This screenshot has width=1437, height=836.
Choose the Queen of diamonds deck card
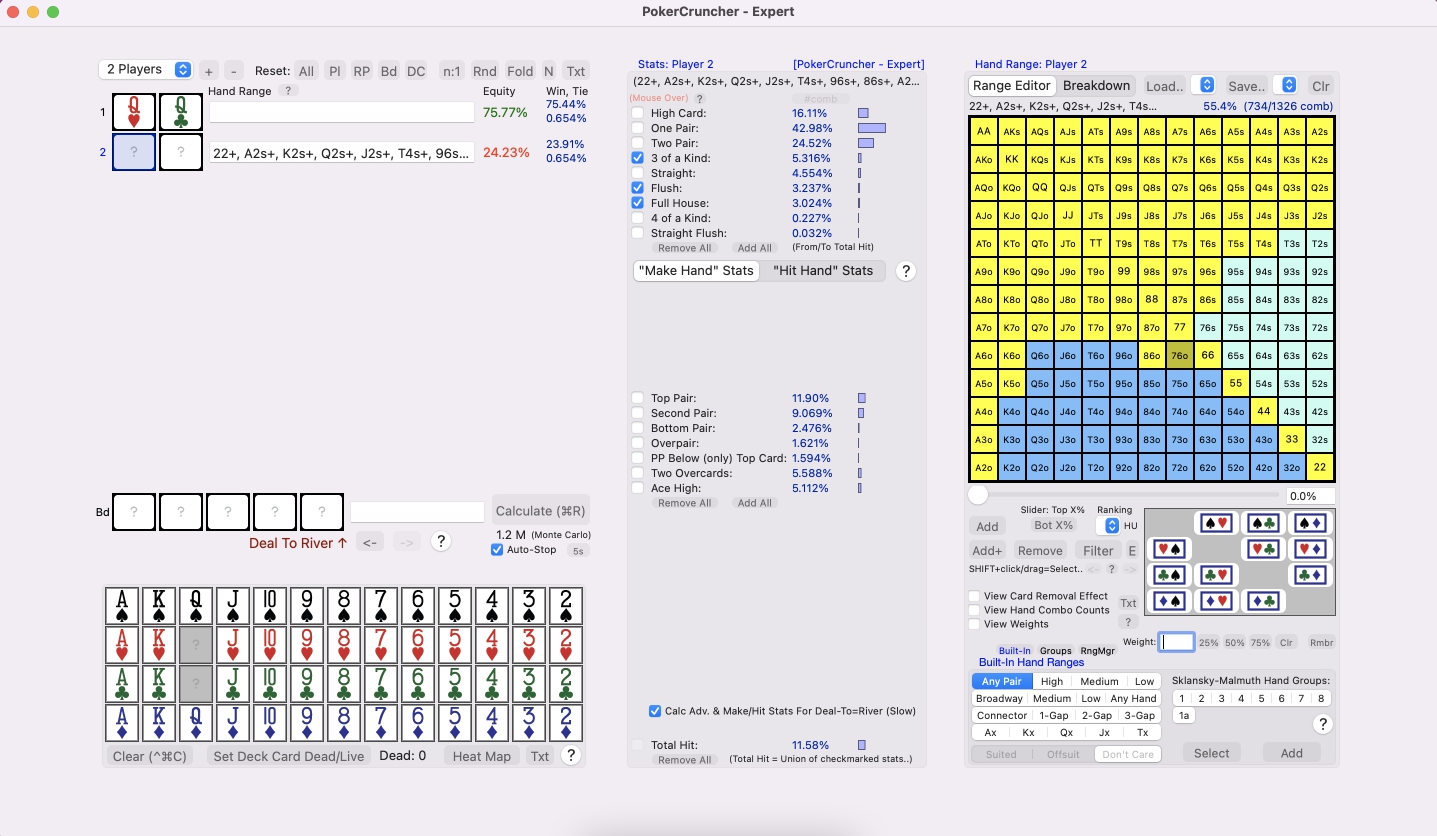[x=197, y=724]
